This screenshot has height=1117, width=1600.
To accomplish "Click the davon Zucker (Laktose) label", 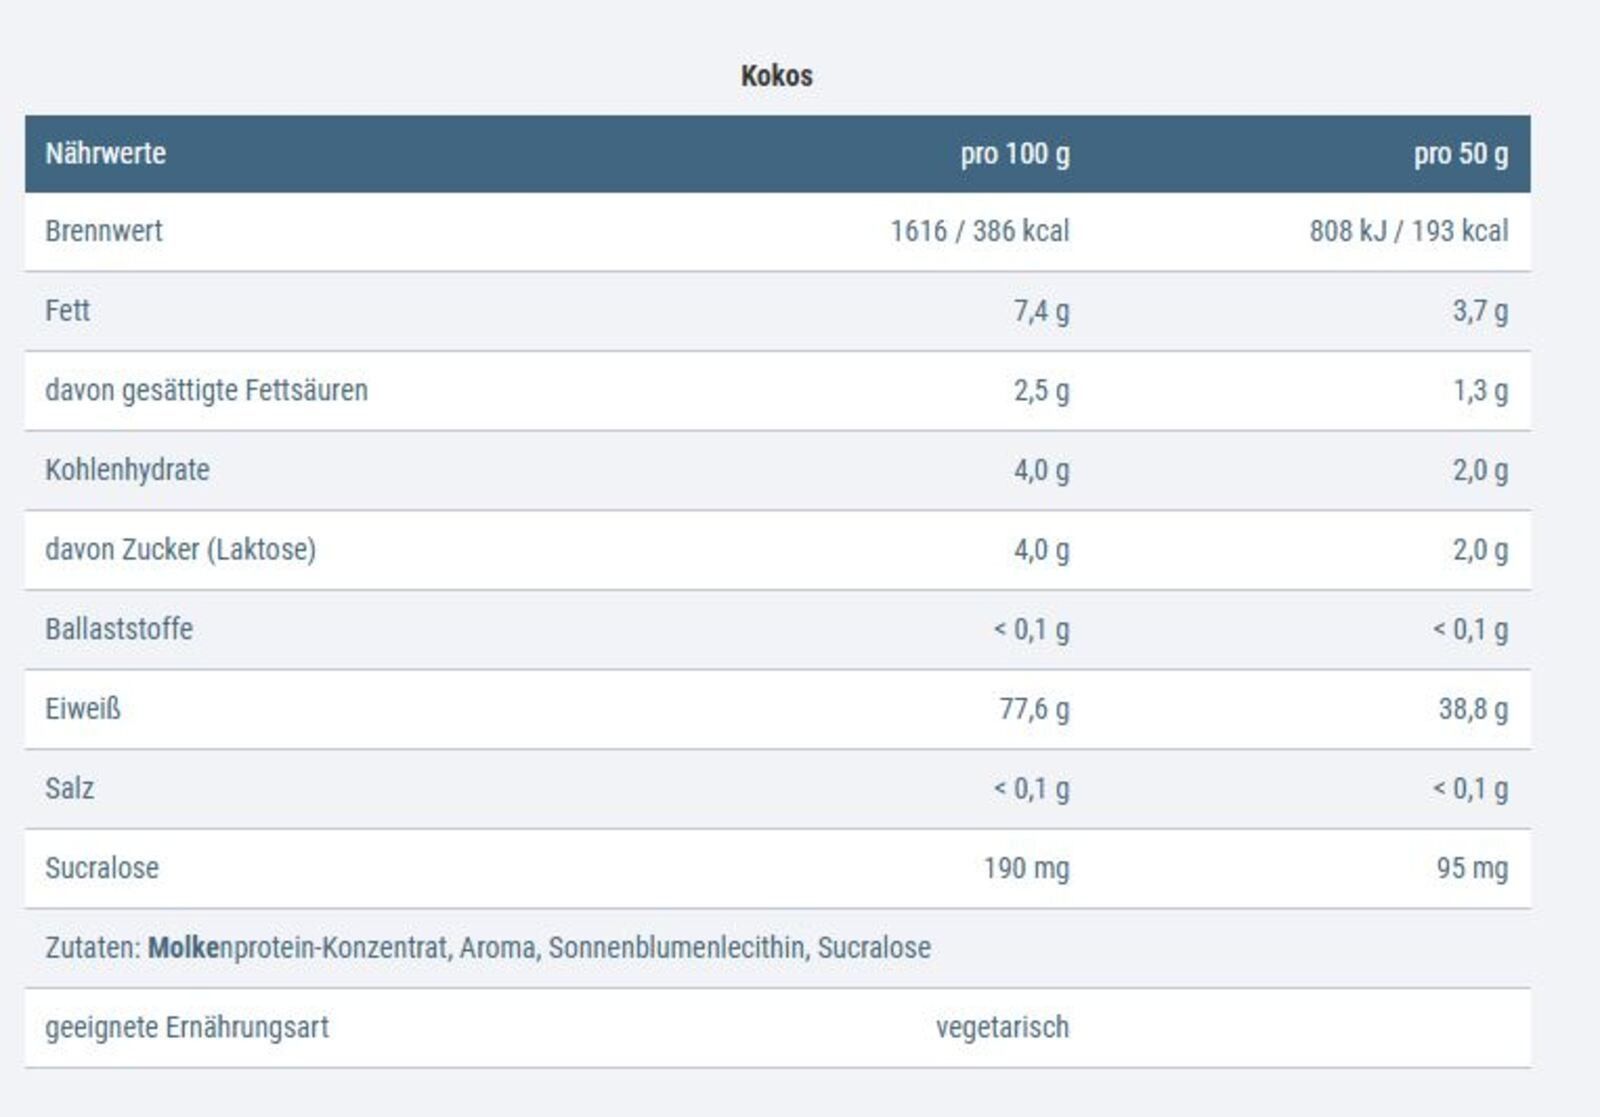I will [x=180, y=549].
